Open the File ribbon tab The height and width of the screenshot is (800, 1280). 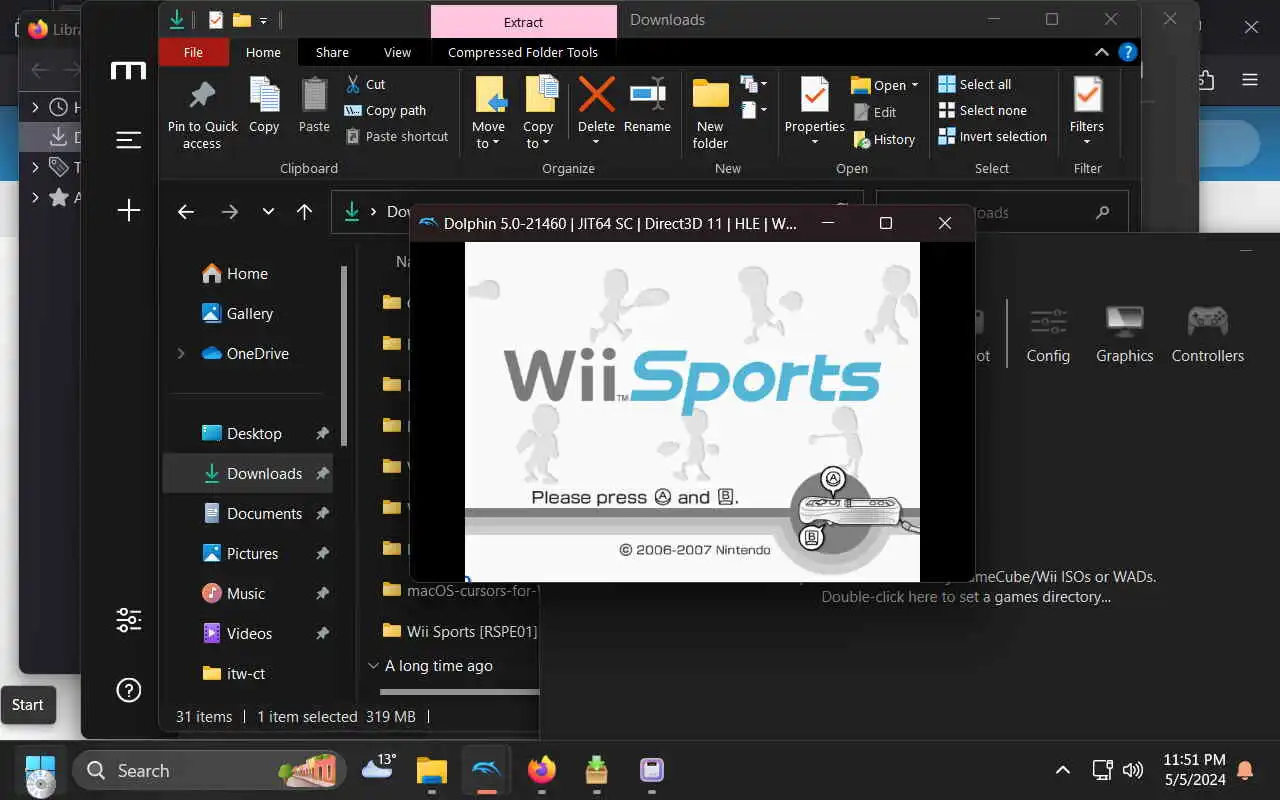pyautogui.click(x=193, y=52)
